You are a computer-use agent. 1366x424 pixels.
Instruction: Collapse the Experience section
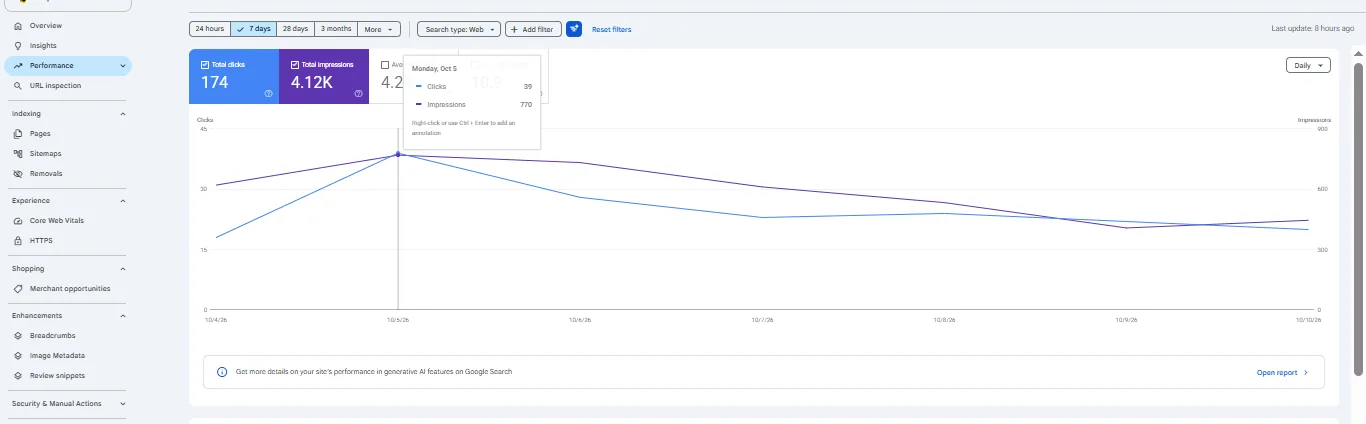(x=123, y=201)
